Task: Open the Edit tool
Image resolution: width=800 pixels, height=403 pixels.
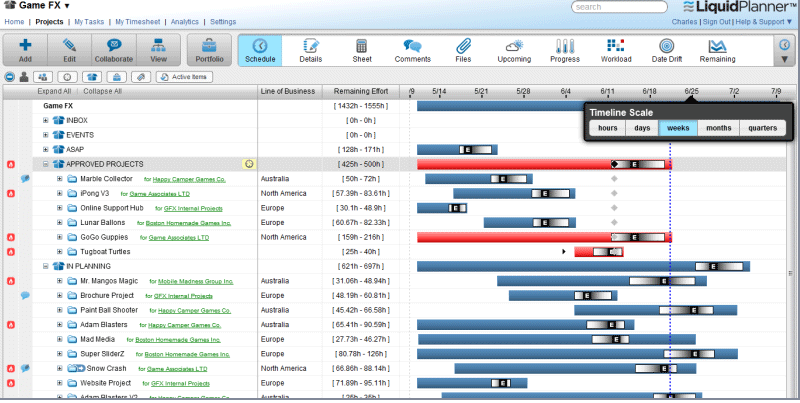Action: 69,50
